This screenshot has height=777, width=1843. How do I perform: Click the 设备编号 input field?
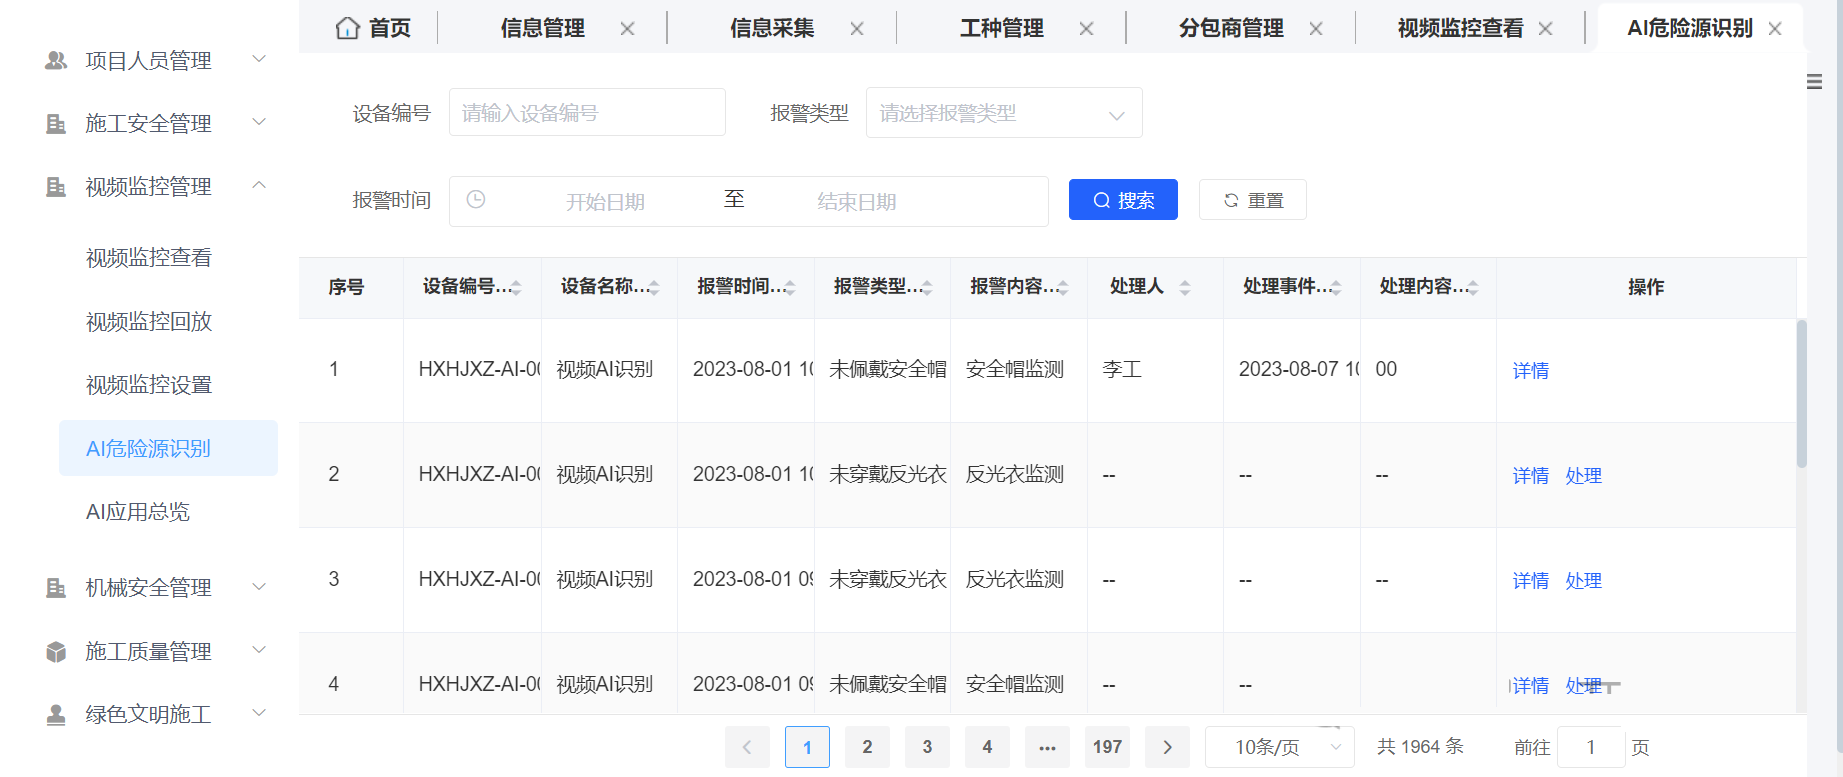pos(587,113)
